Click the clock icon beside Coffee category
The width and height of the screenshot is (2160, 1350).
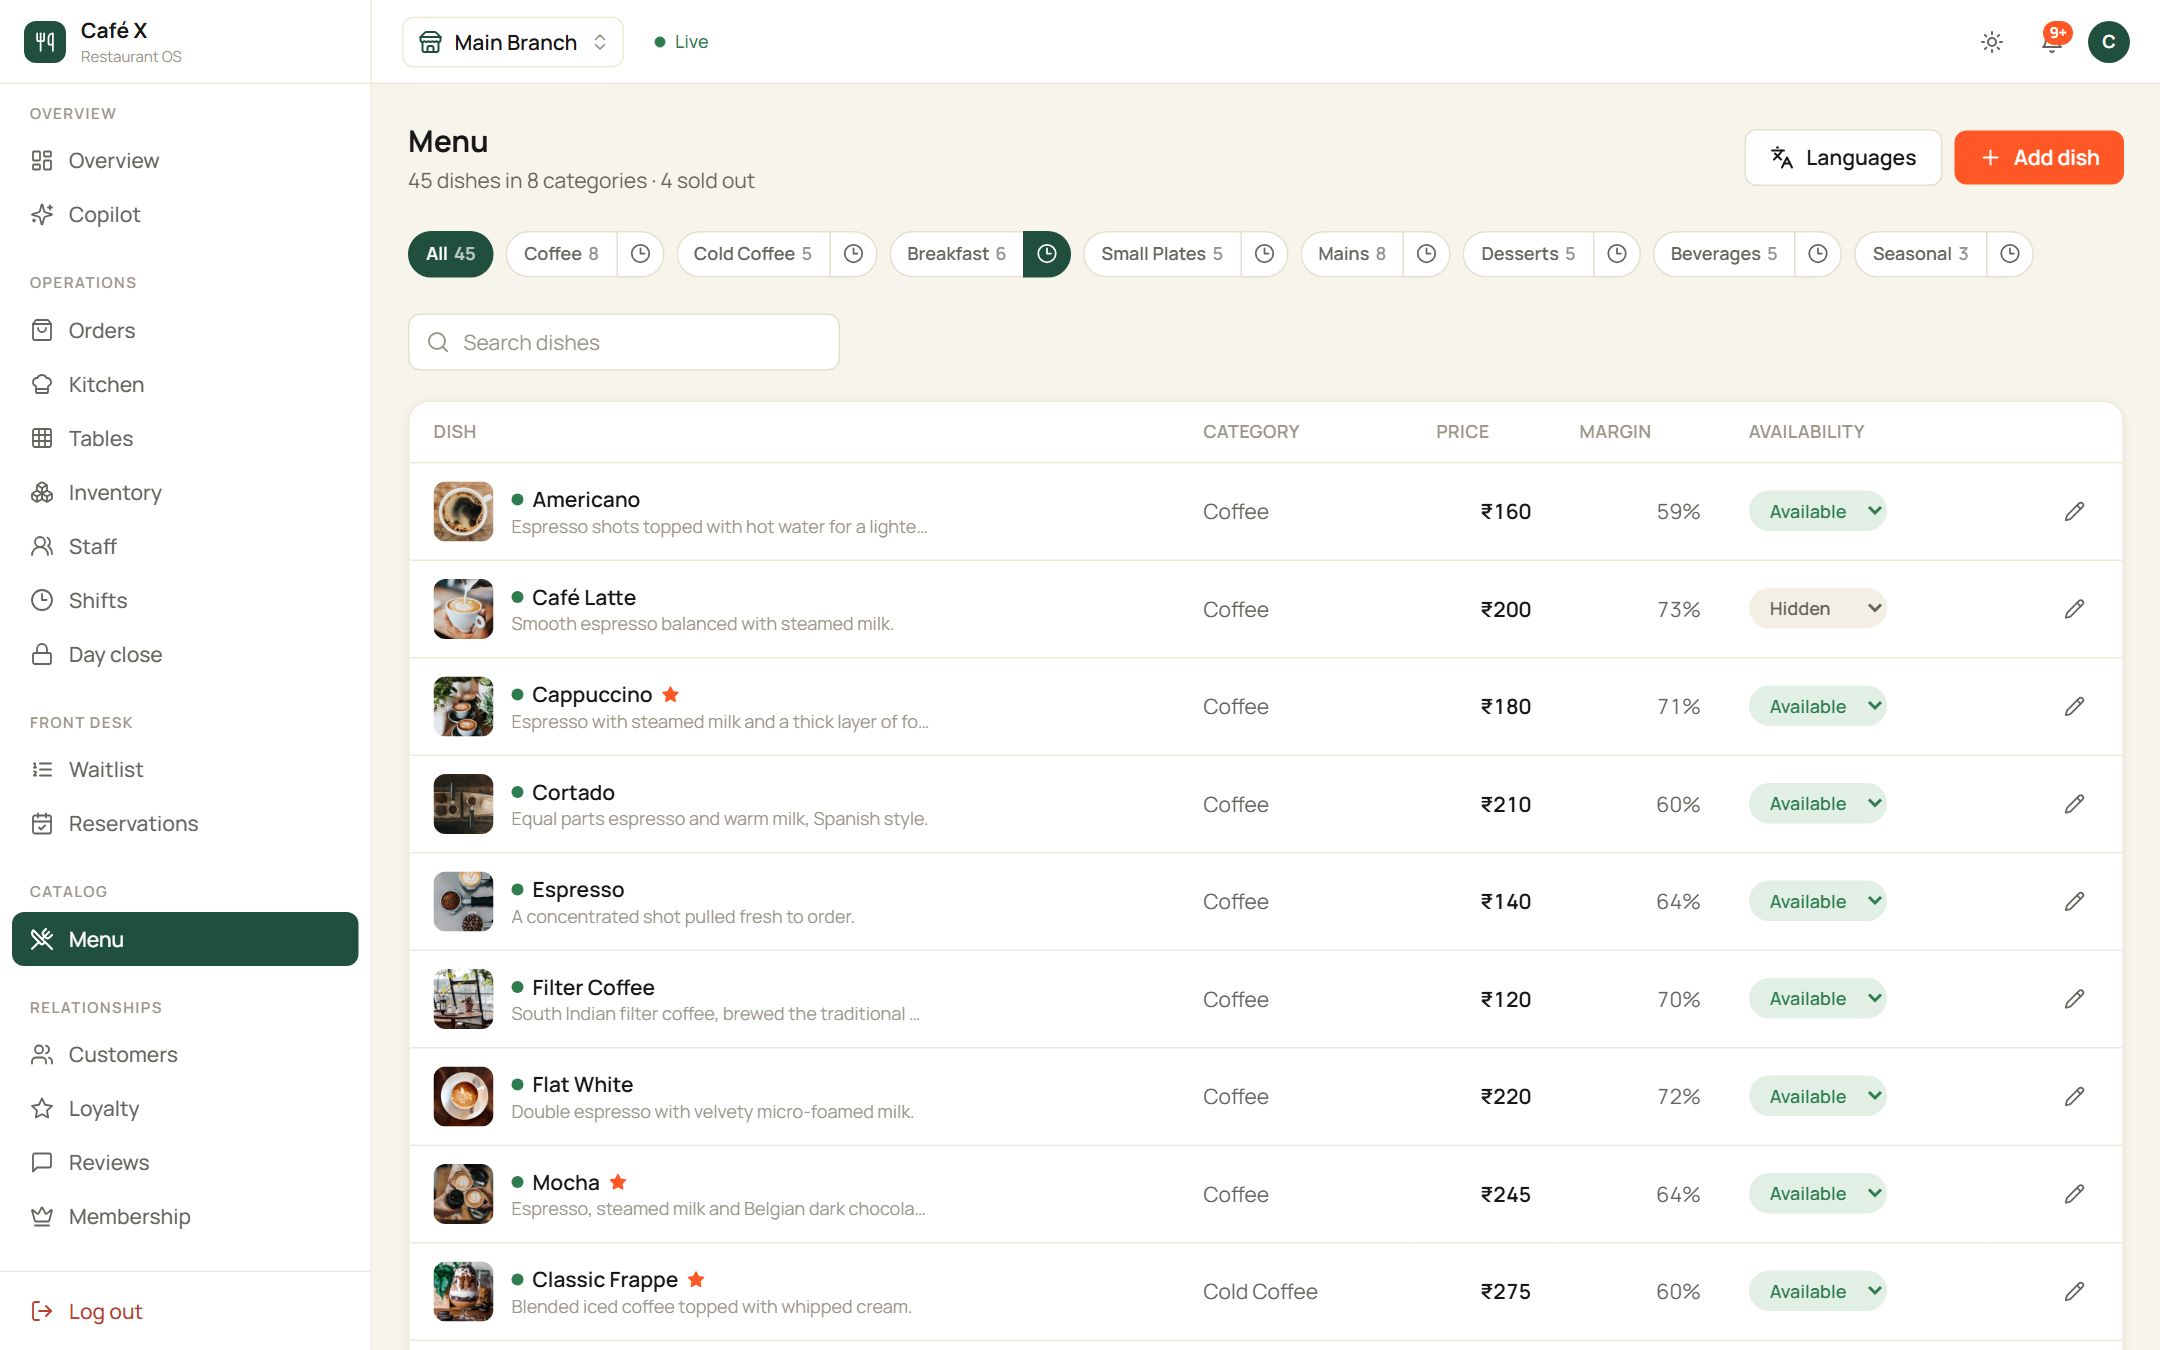tap(640, 254)
